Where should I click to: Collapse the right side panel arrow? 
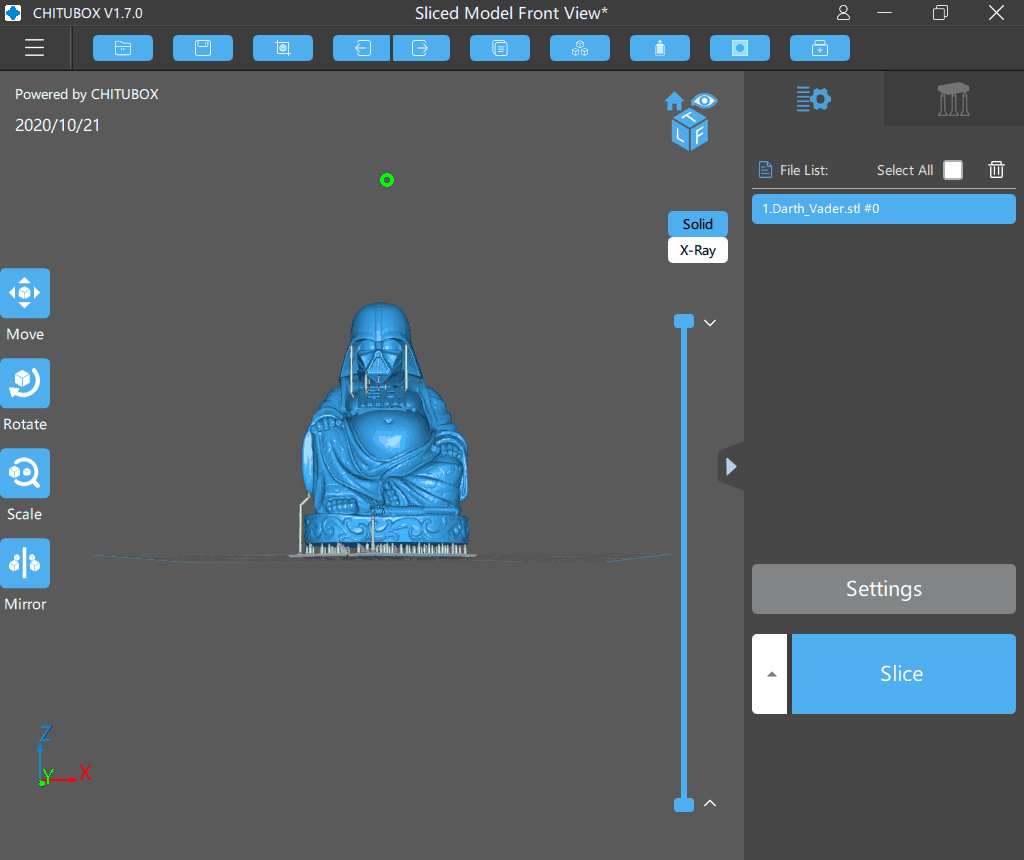[x=731, y=466]
